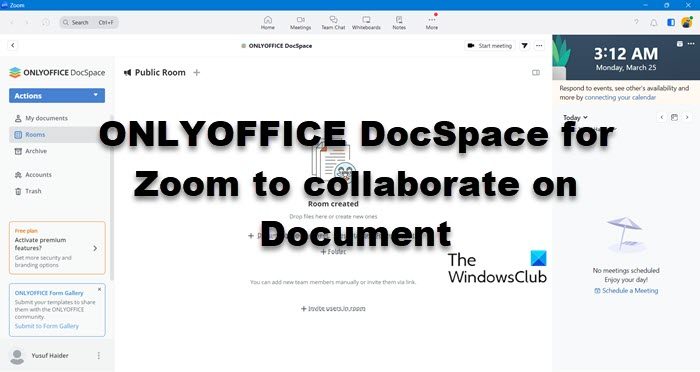Click Invite users in room link

[333, 309]
